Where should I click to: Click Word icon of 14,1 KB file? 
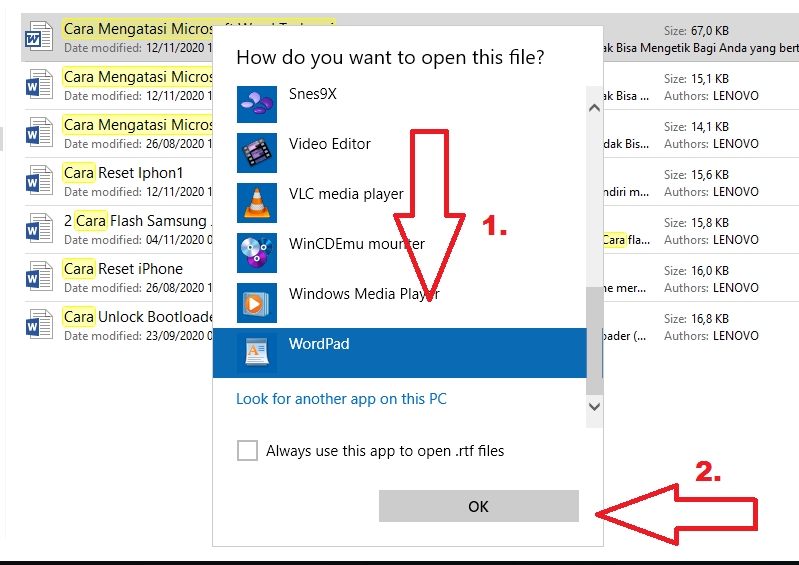point(39,132)
